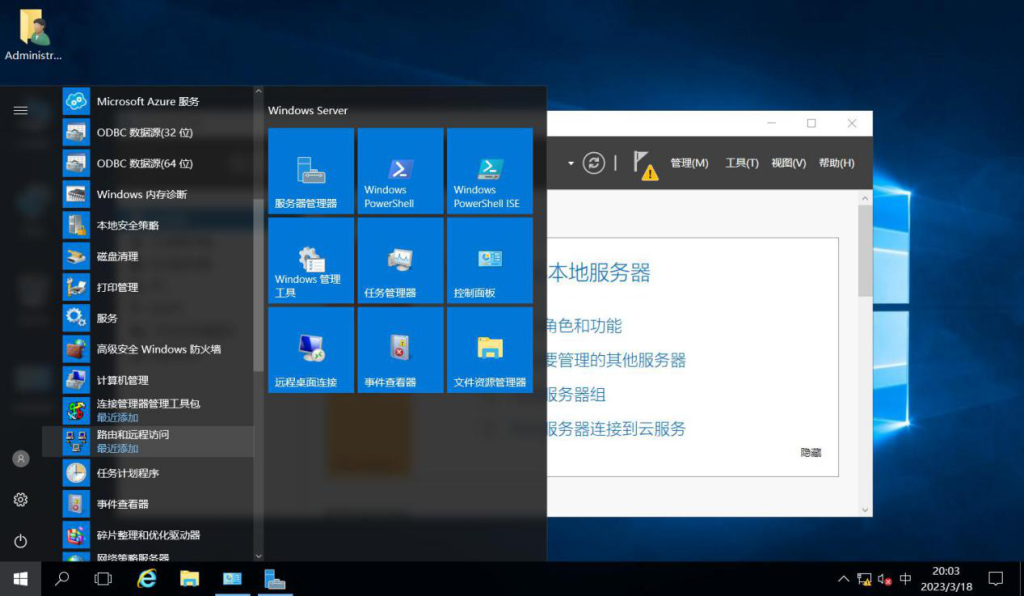Launch the Windows PowerShell ISE tile
1024x596 pixels.
tap(490, 171)
